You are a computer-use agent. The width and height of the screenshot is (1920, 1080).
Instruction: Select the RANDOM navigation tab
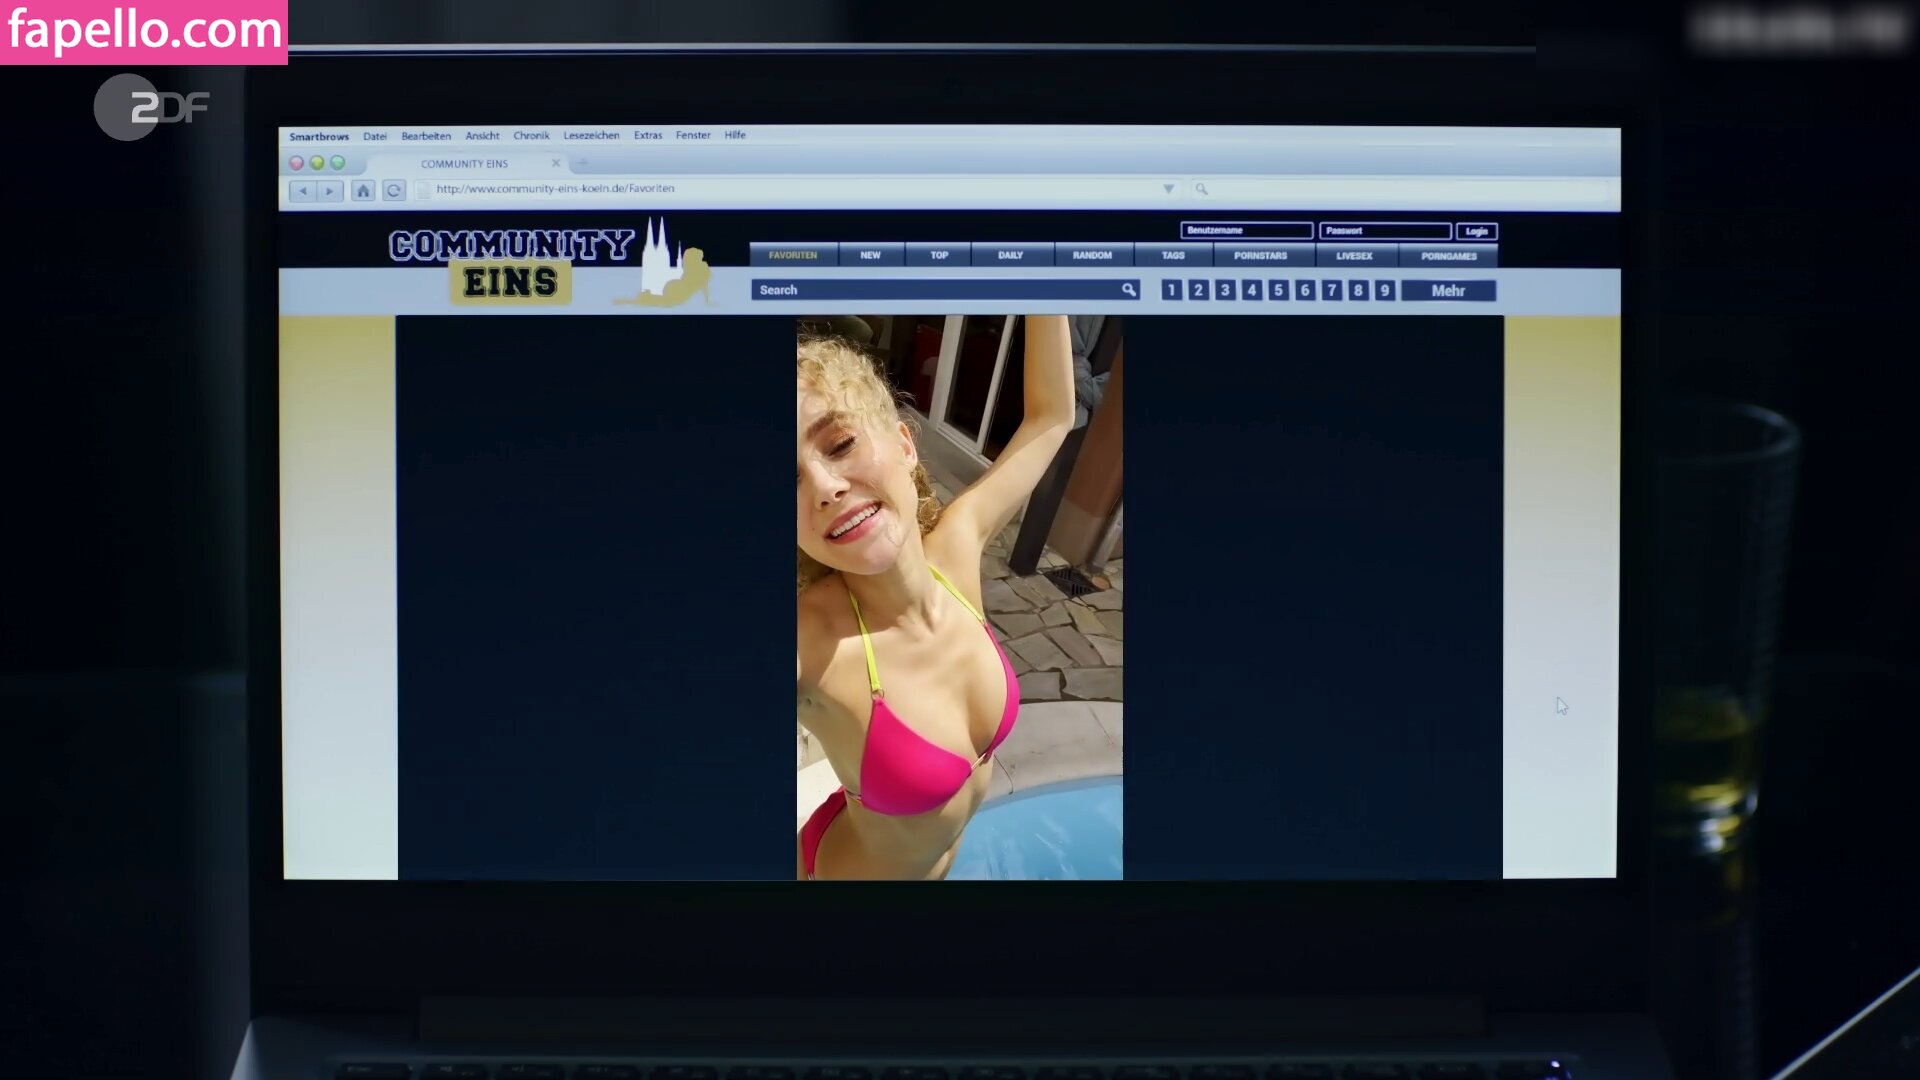point(1092,256)
